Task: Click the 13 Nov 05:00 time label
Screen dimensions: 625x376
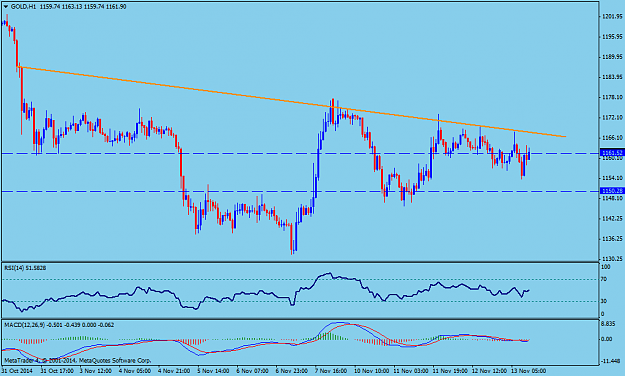Action: click(529, 371)
